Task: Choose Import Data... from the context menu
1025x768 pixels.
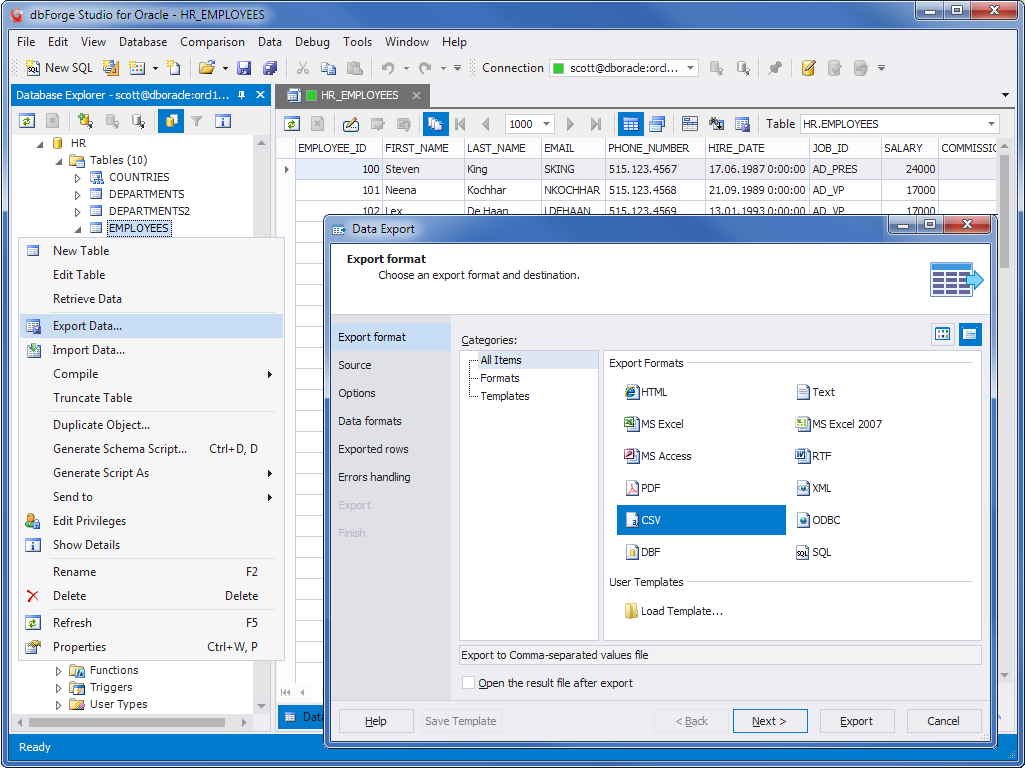Action: (152, 350)
